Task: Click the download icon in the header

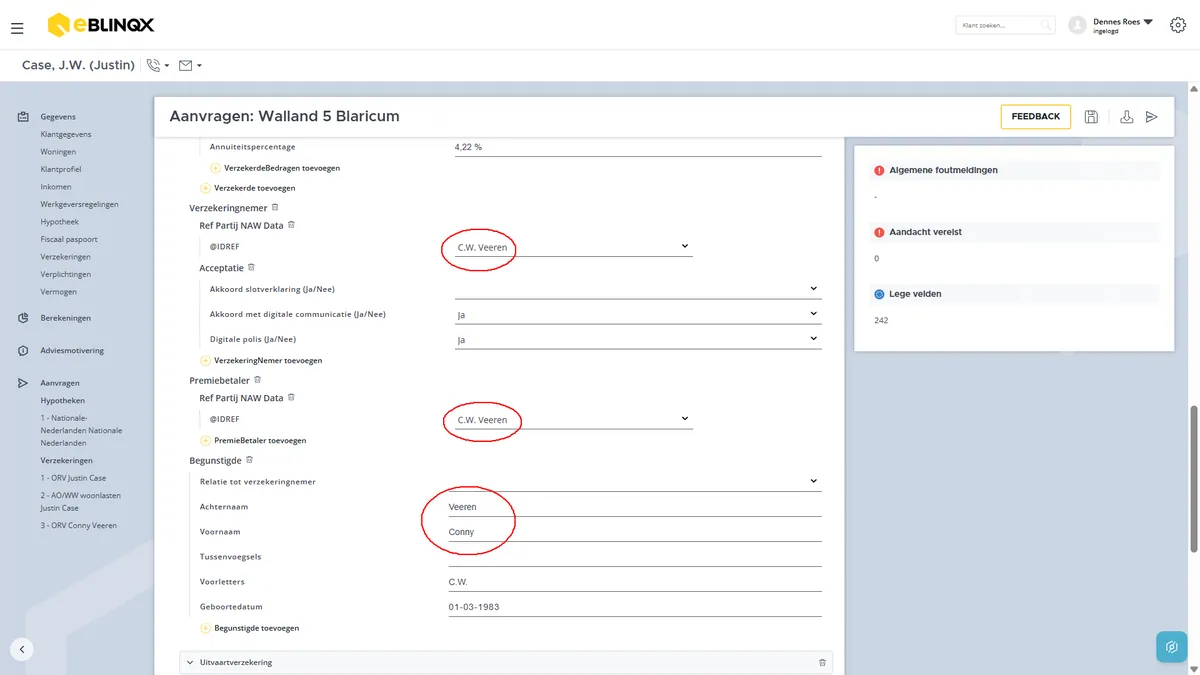Action: tap(1126, 117)
